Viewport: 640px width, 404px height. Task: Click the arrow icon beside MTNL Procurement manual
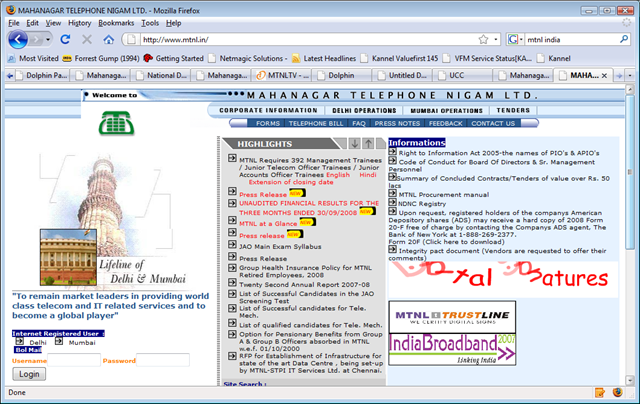pos(392,193)
